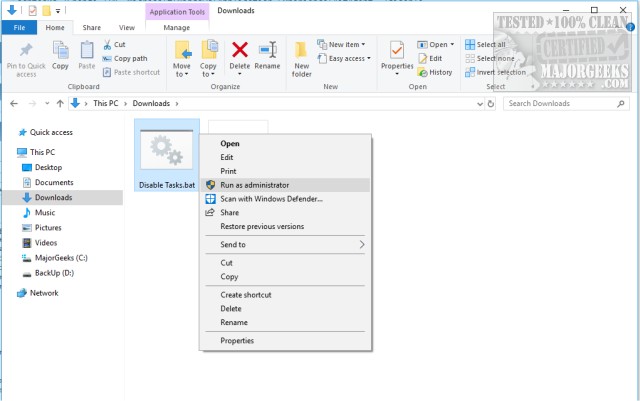Image resolution: width=640 pixels, height=401 pixels.
Task: Select the Disable Tasks.bat file
Action: pos(167,155)
